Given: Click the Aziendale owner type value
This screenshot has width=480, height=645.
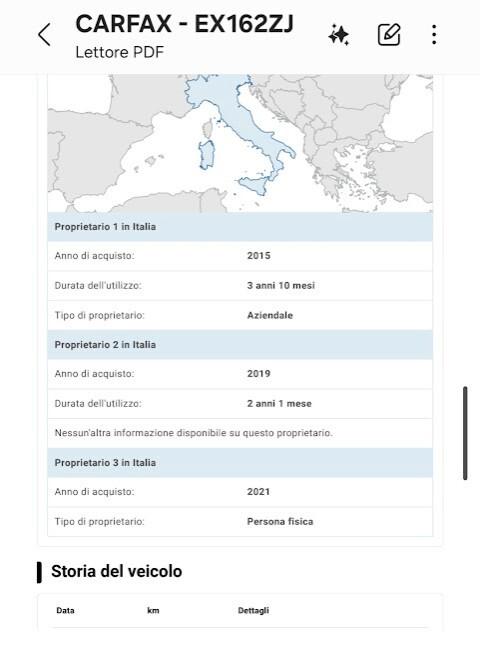Looking at the screenshot, I should pyautogui.click(x=270, y=316).
